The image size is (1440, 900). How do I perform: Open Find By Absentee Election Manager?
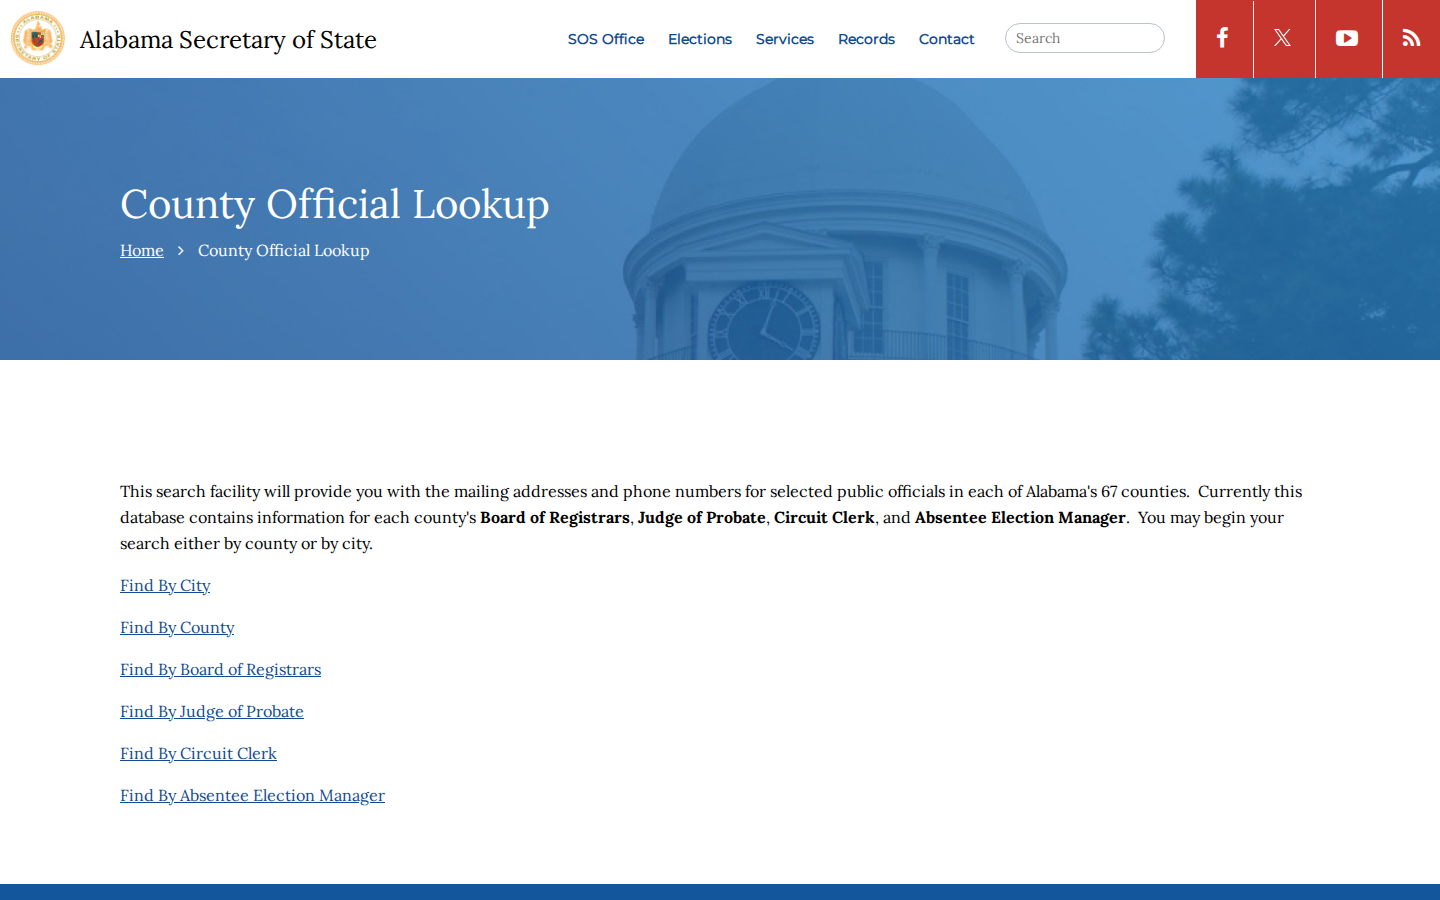(x=252, y=795)
